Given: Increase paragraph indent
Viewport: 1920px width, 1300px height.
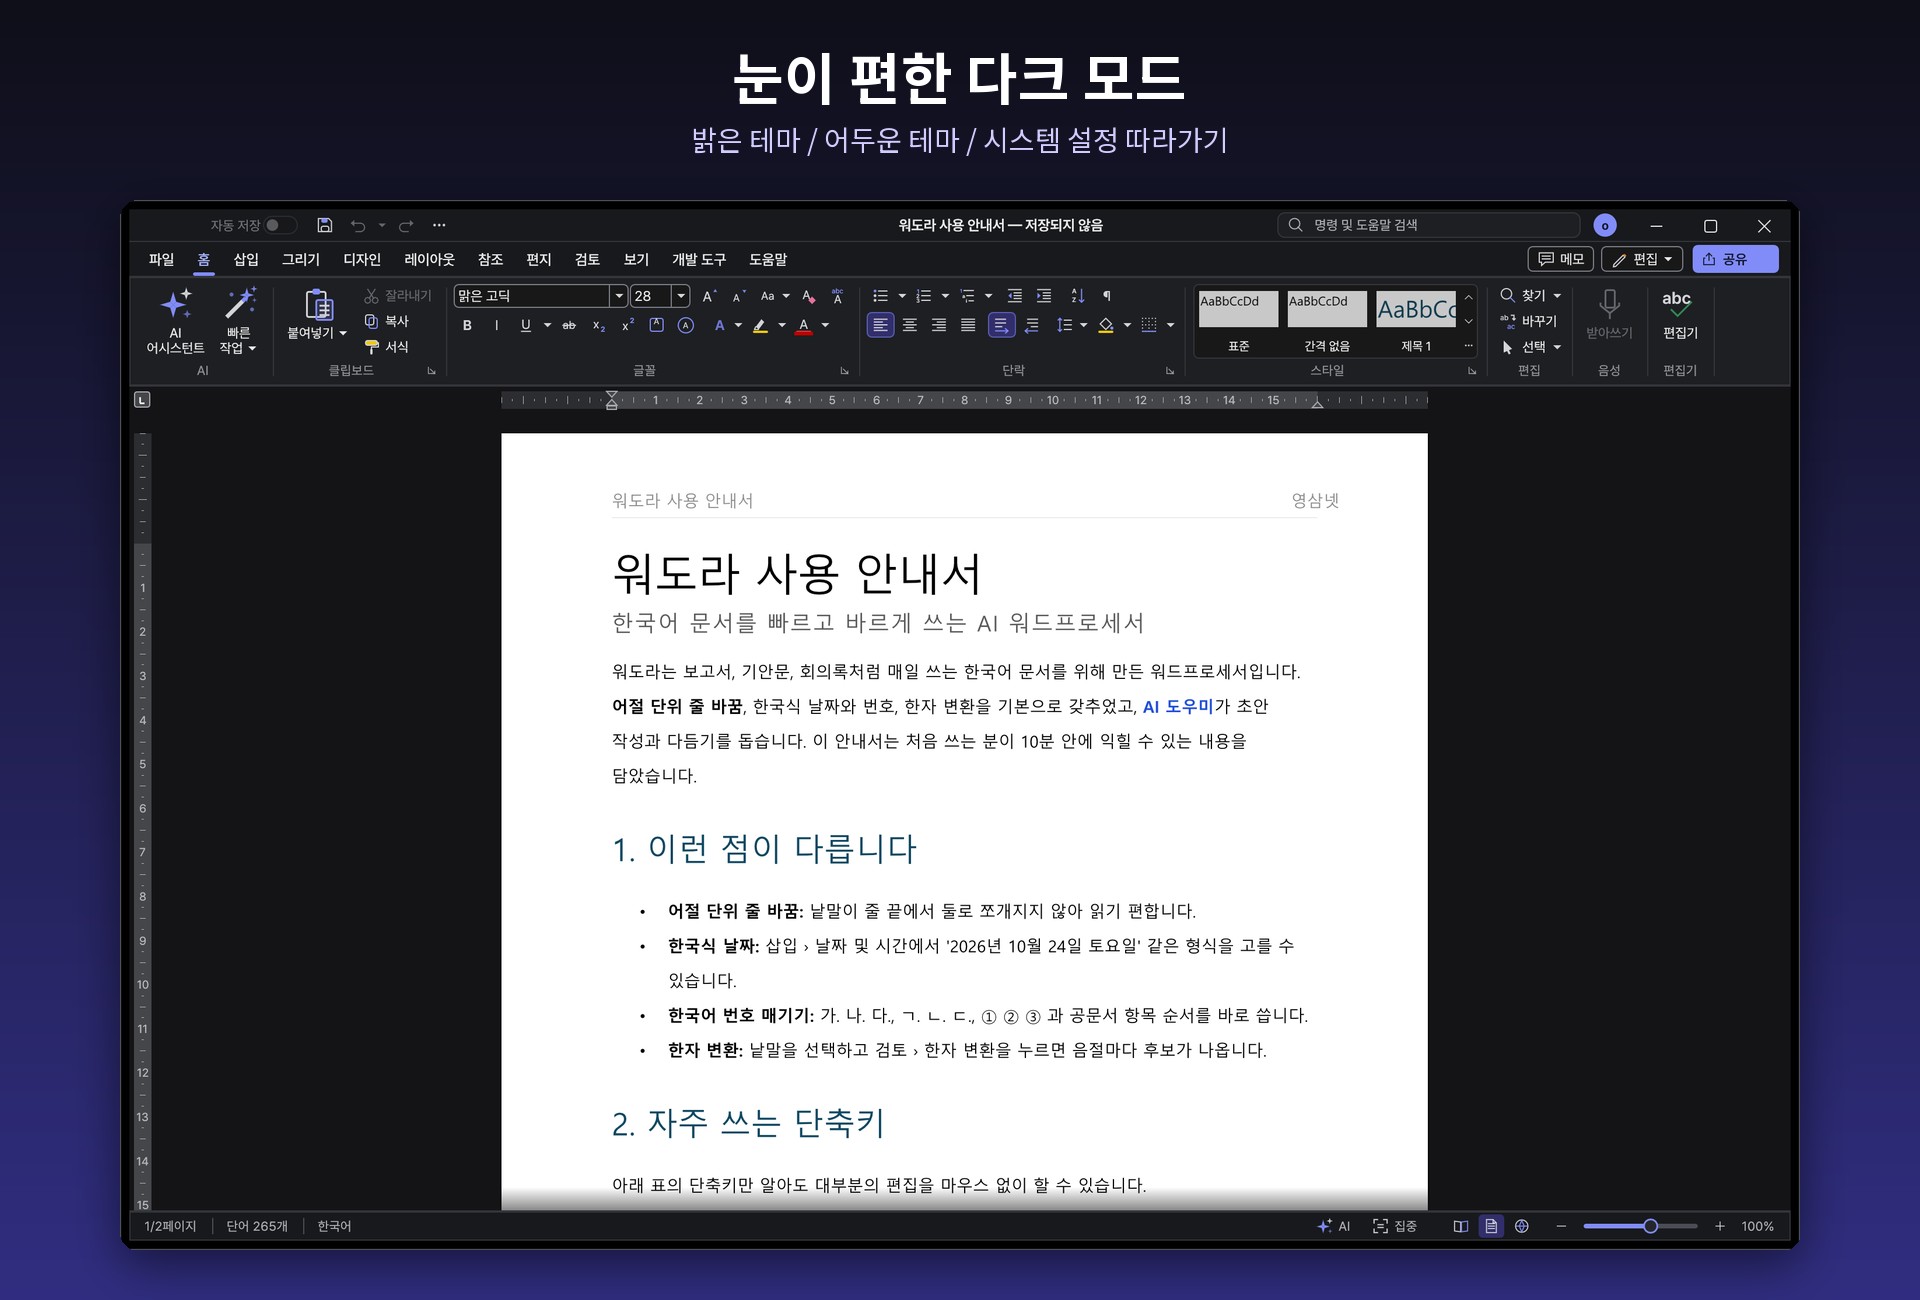Looking at the screenshot, I should [x=1044, y=296].
